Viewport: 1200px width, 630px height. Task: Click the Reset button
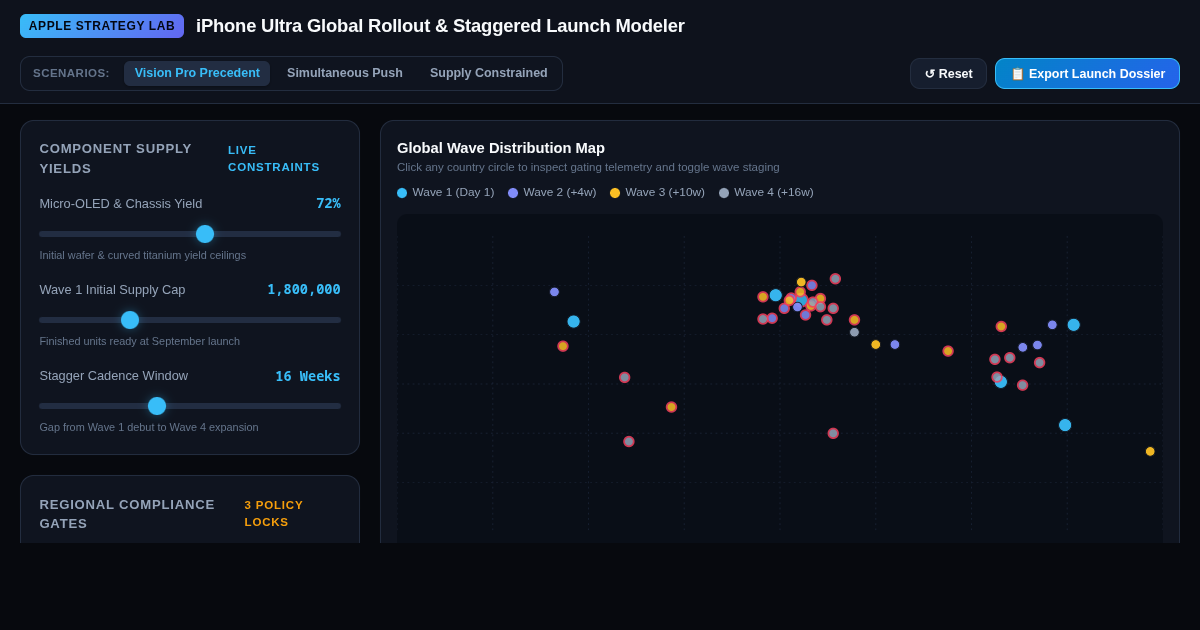click(948, 73)
